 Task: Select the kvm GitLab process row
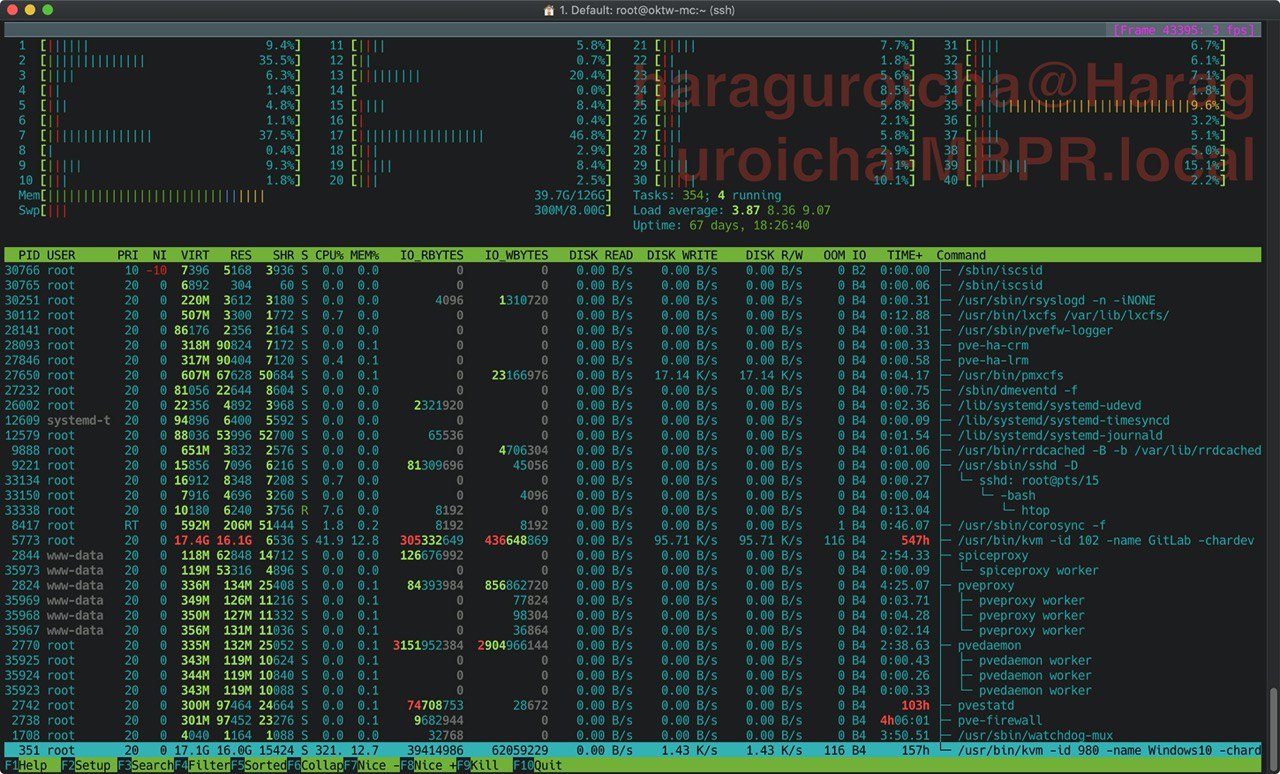633,540
